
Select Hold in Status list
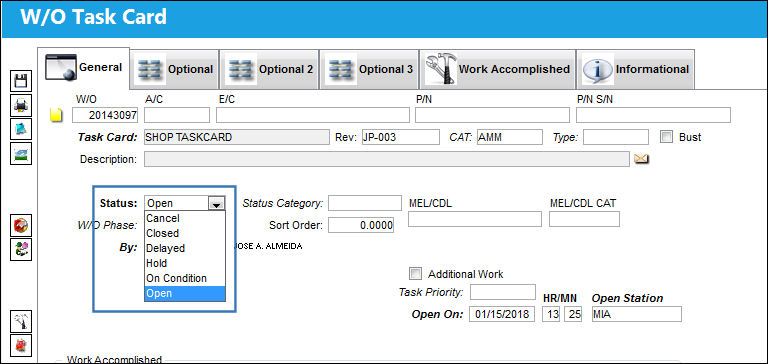(x=185, y=264)
